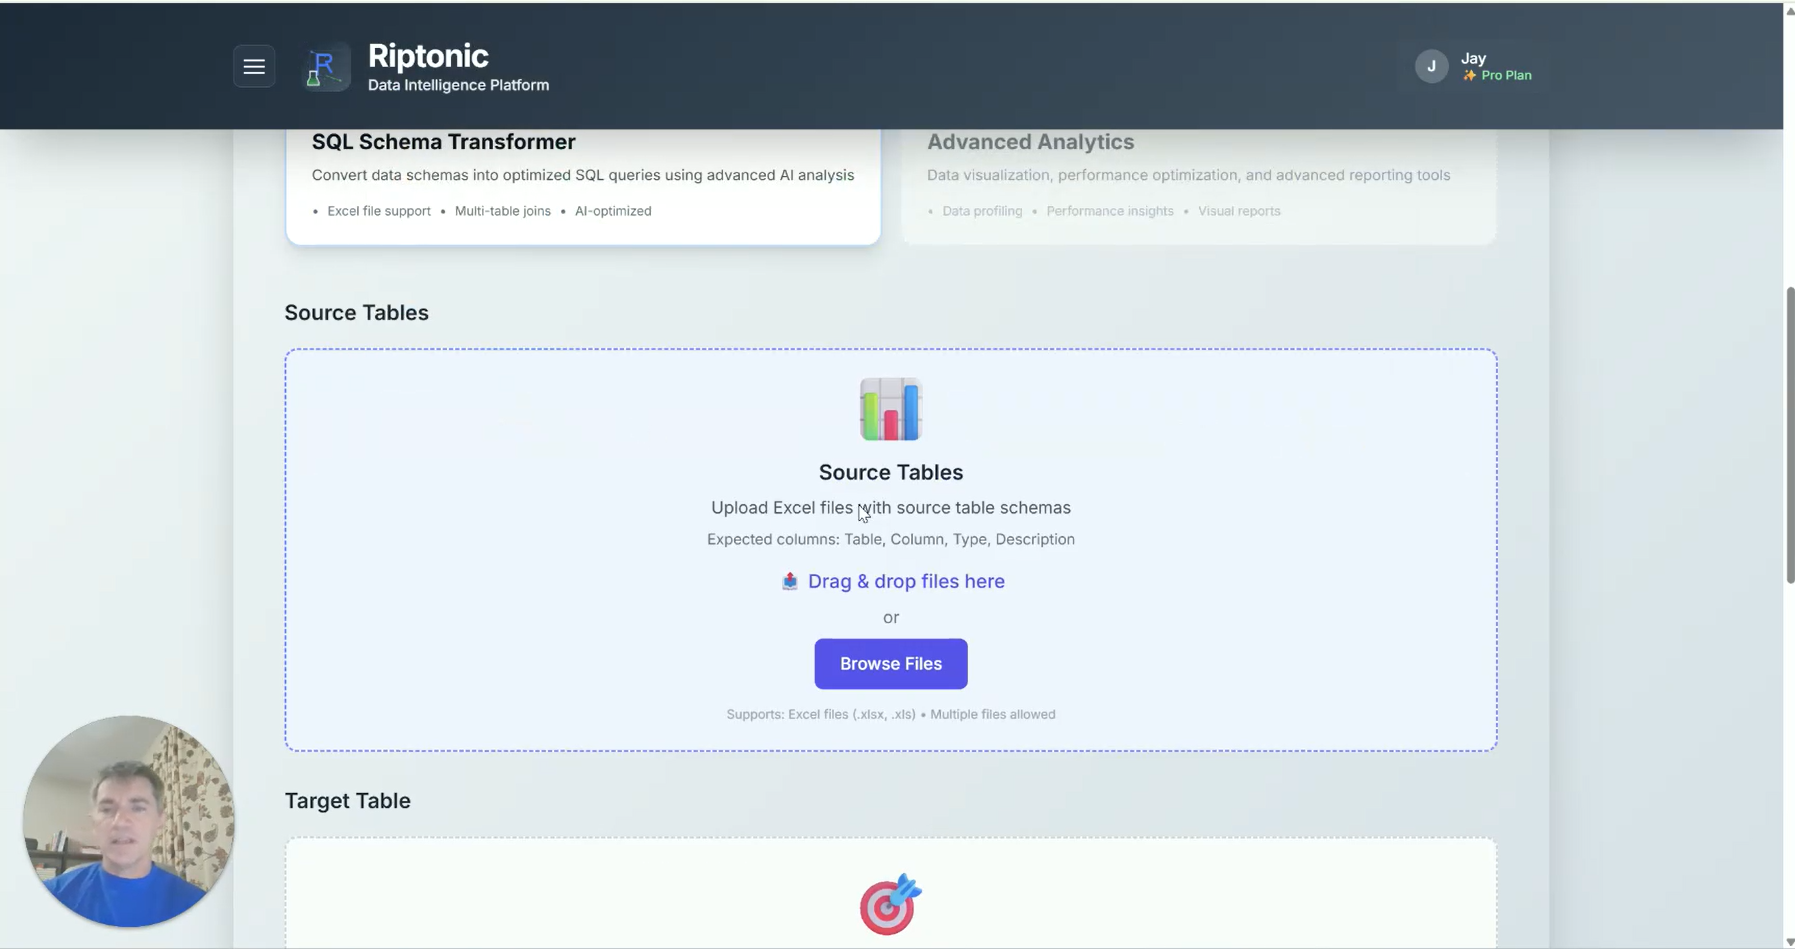
Task: Click the scrollbar down arrow
Action: point(1789,941)
